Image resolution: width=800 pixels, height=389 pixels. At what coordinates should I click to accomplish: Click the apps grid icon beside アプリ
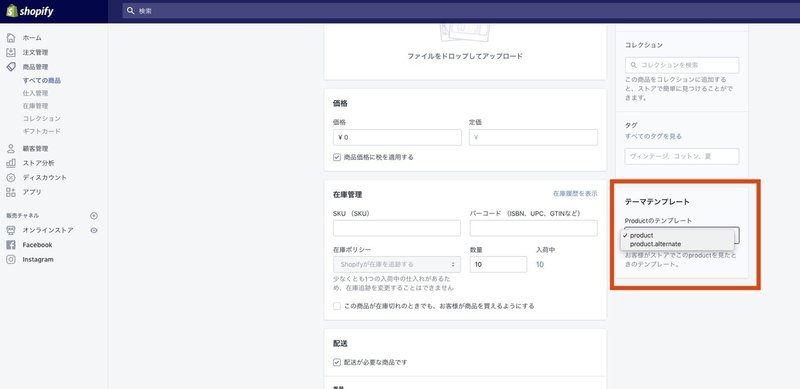click(11, 192)
